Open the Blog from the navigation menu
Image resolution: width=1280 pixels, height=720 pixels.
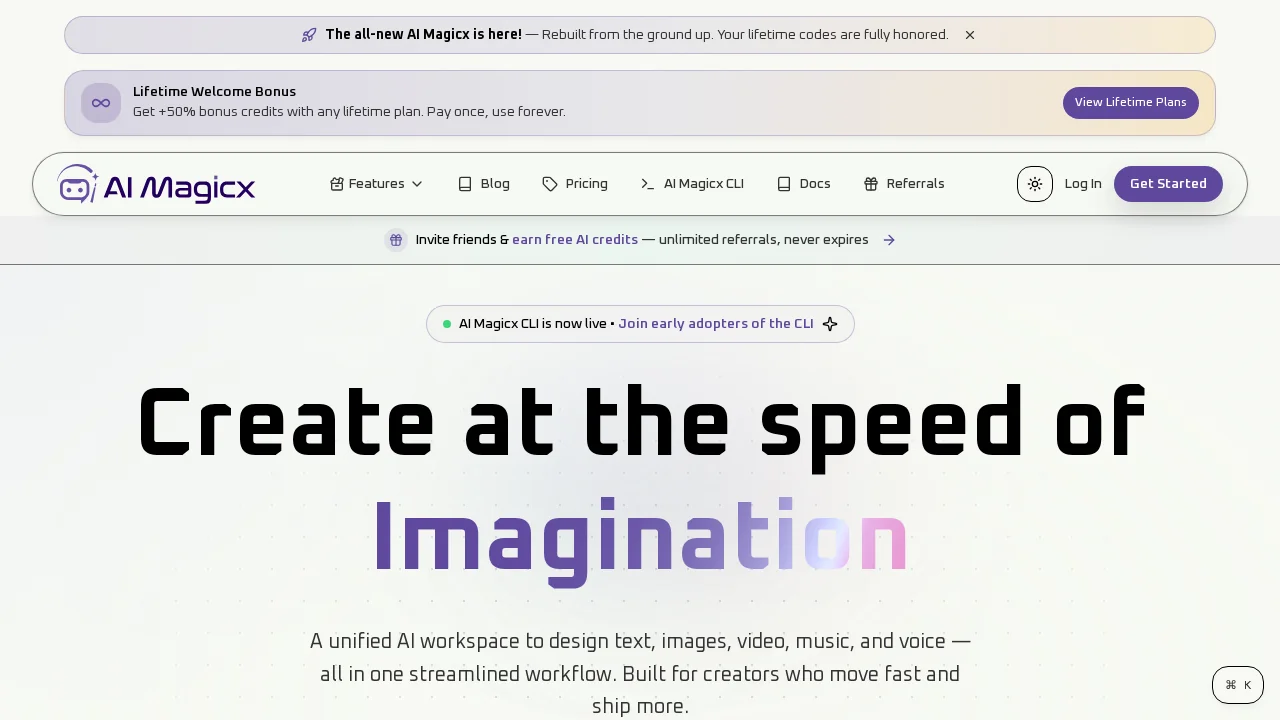tap(495, 184)
